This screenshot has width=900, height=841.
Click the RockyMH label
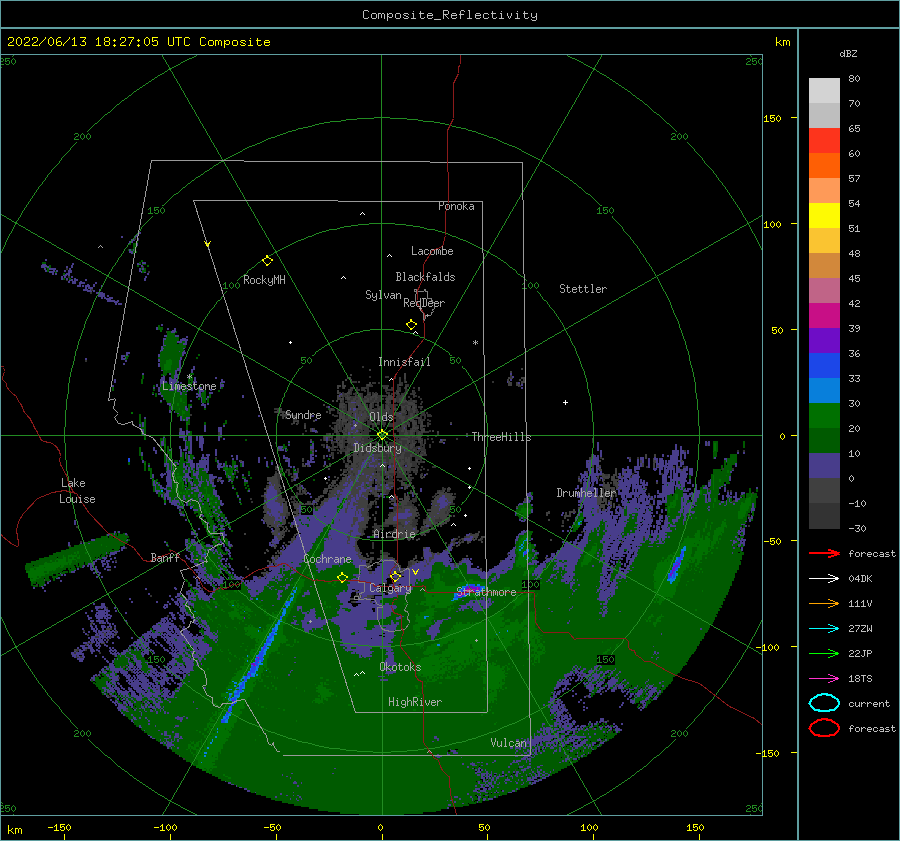pos(264,280)
